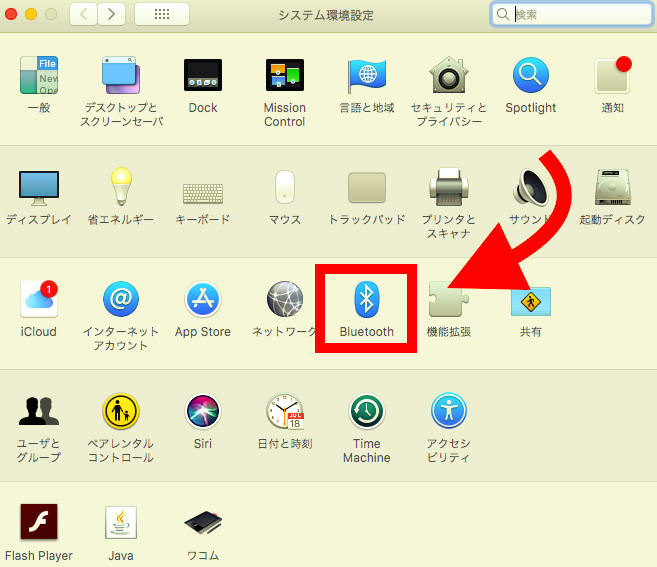Open Java preference pane
The image size is (657, 567).
[121, 522]
